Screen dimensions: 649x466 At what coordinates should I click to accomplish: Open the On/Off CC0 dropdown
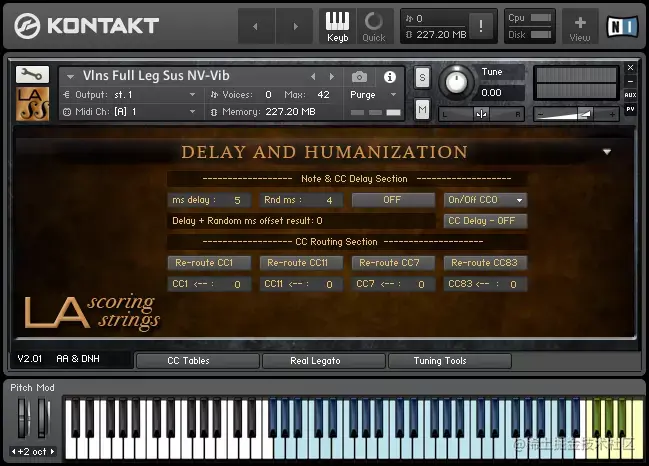(485, 200)
